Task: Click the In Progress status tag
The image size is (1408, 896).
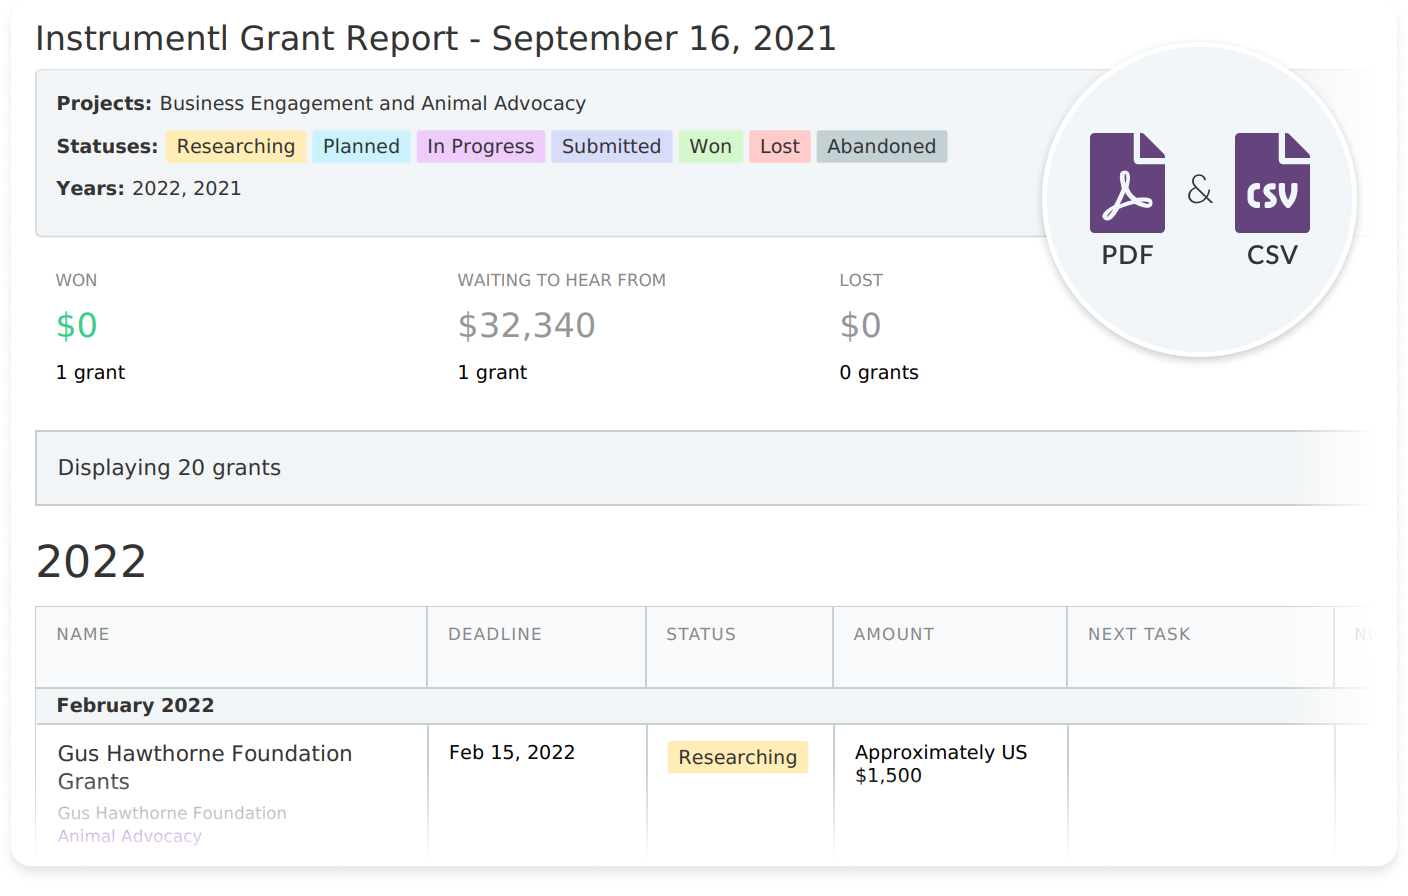Action: (x=481, y=147)
